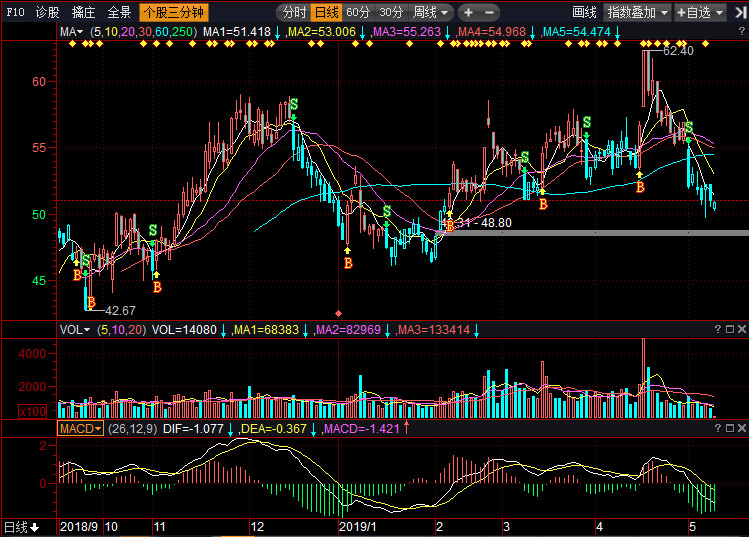
Task: Open the 个股三分钟 tab
Action: [174, 12]
